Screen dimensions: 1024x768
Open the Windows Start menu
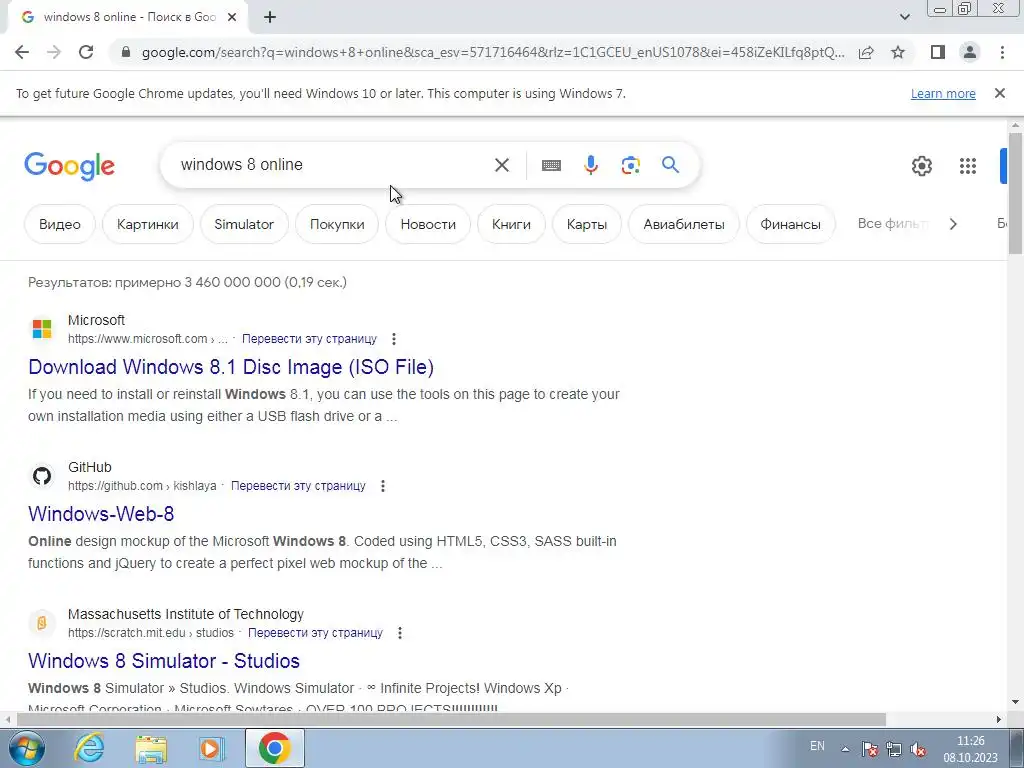[x=25, y=748]
